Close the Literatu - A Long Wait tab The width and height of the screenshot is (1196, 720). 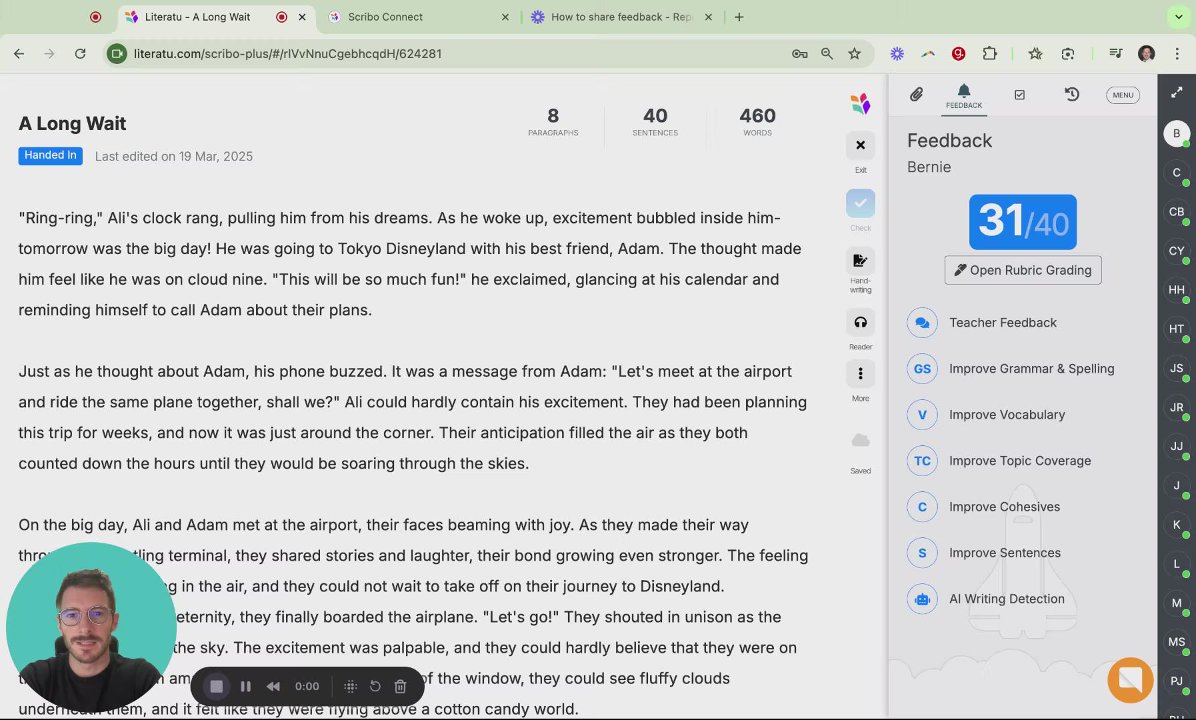[302, 17]
